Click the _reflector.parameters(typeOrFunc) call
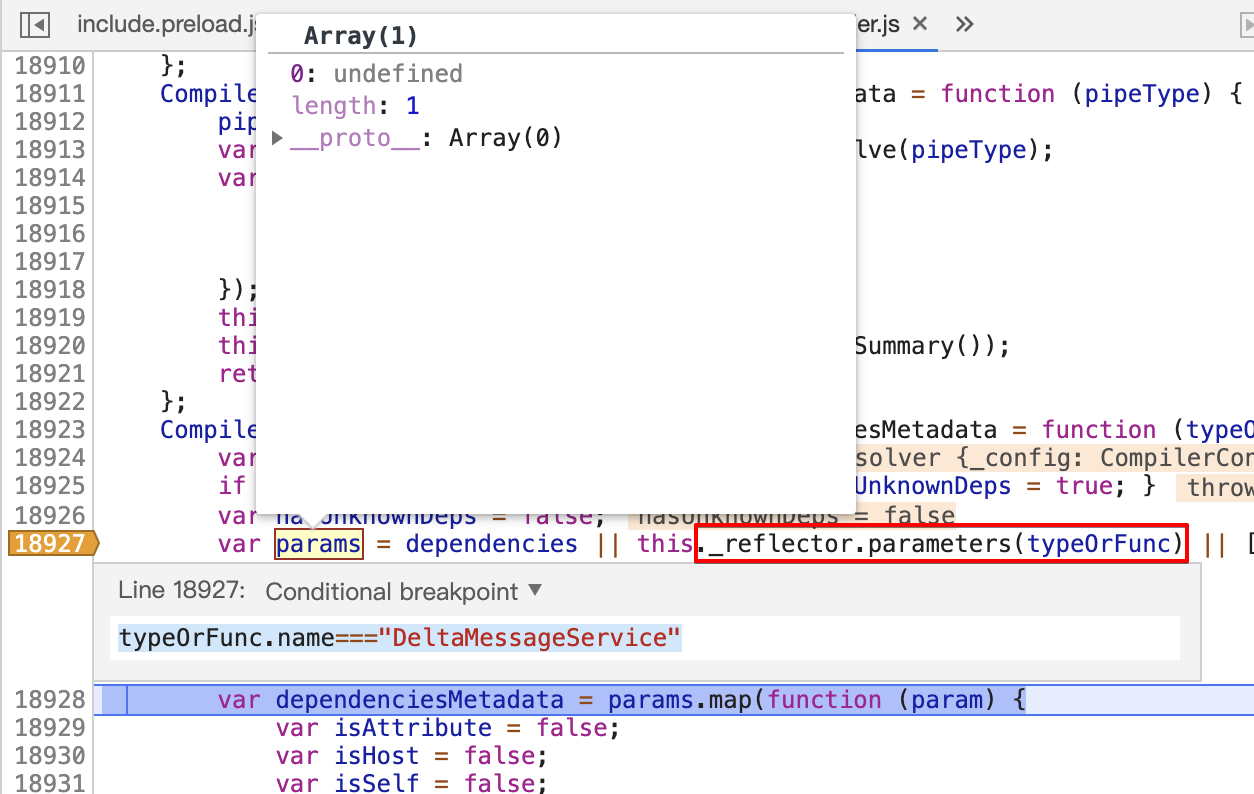This screenshot has height=794, width=1254. pyautogui.click(x=940, y=544)
